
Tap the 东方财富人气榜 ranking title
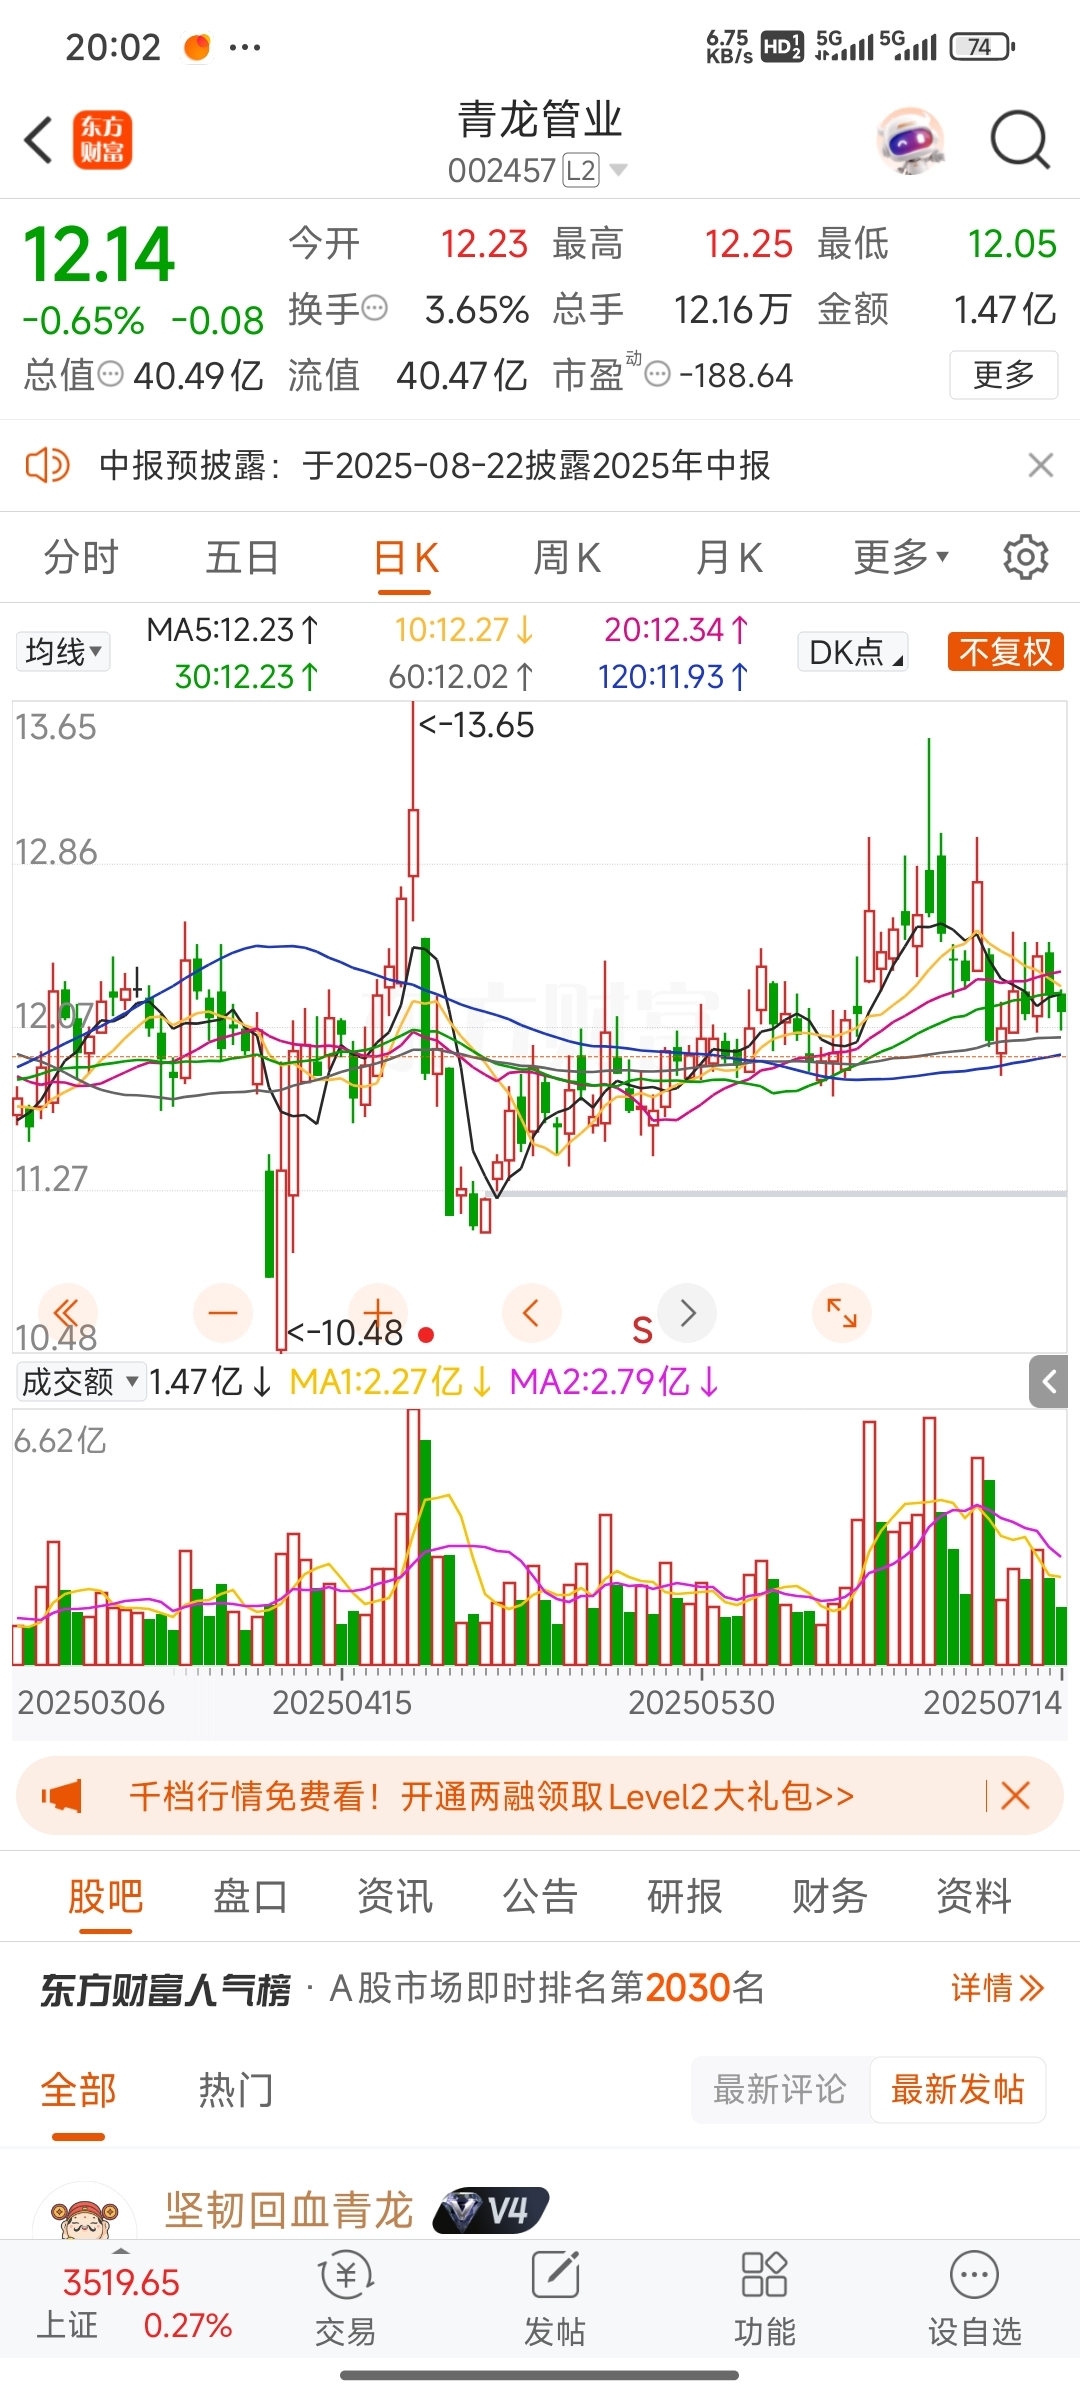[165, 1988]
